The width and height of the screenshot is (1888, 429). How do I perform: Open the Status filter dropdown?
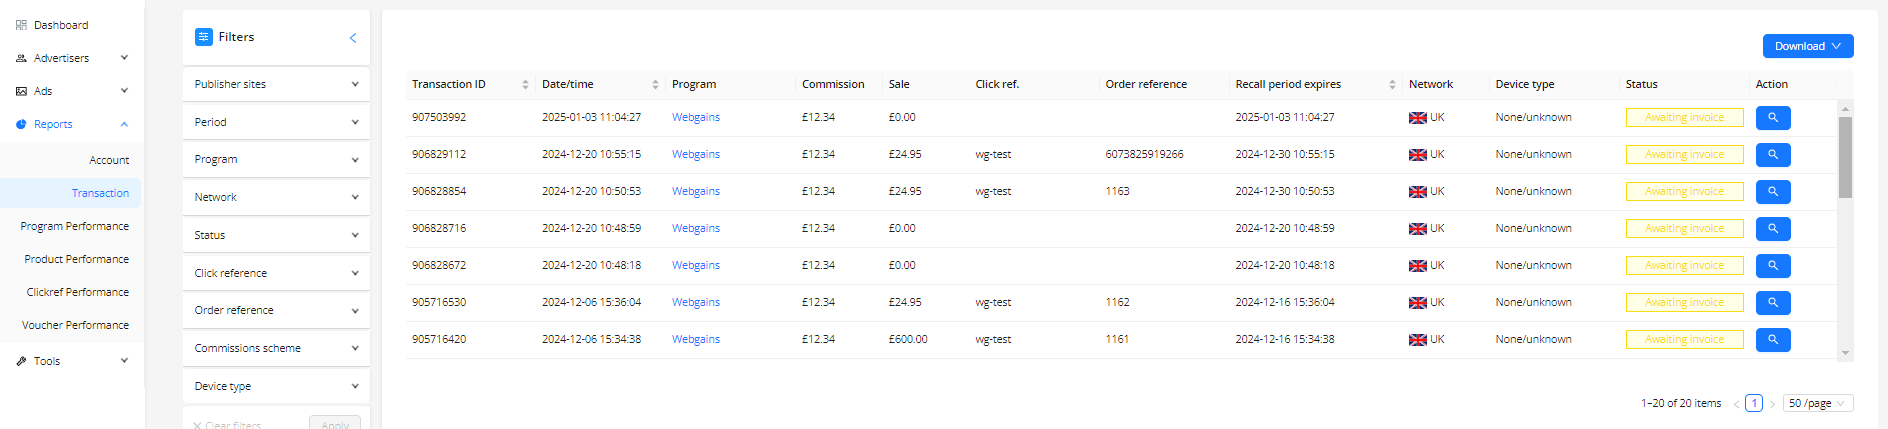tap(276, 235)
